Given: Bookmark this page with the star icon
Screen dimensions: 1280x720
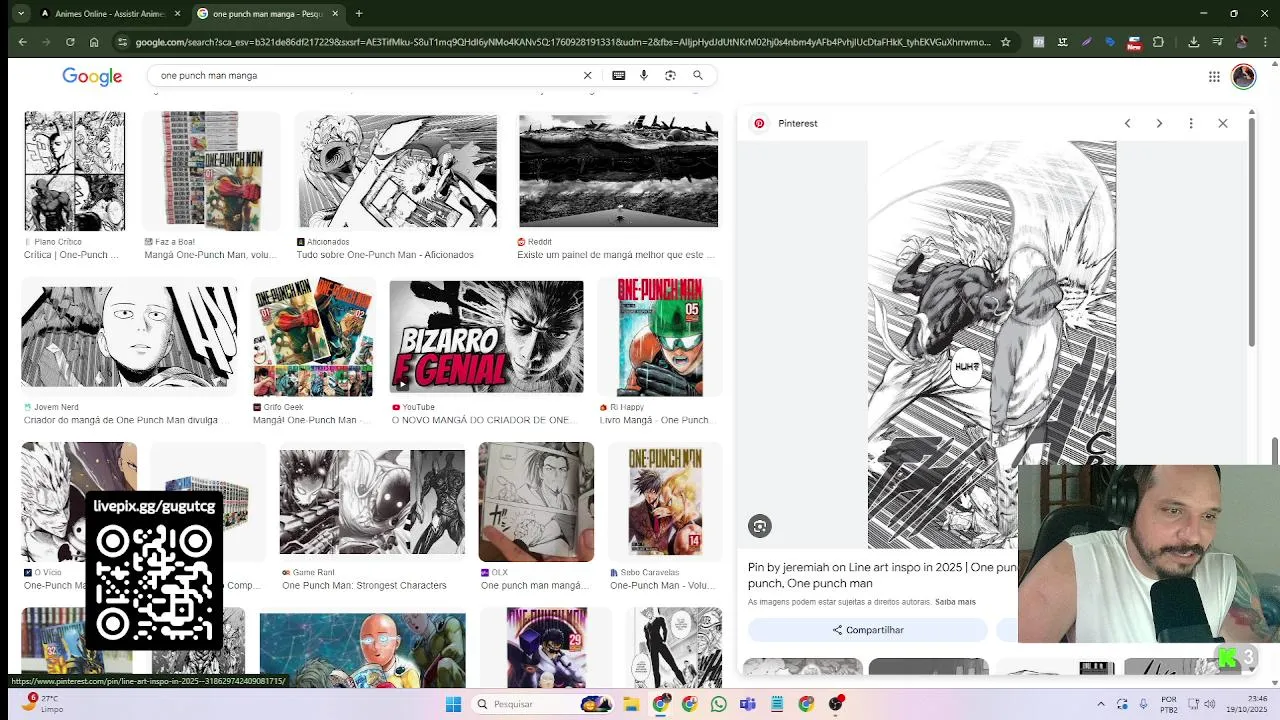Looking at the screenshot, I should pos(1005,42).
